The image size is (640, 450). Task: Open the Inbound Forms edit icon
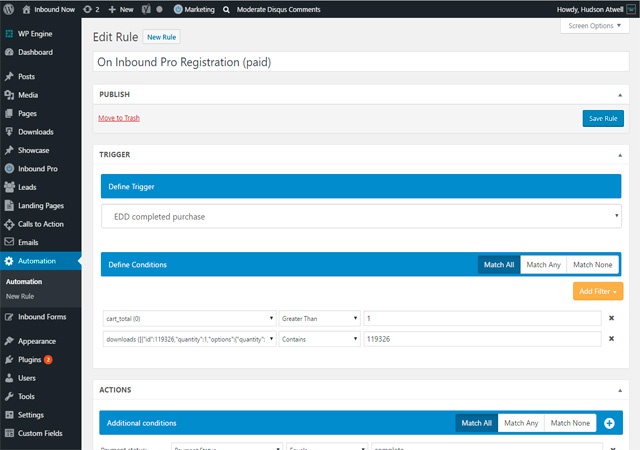[x=9, y=317]
